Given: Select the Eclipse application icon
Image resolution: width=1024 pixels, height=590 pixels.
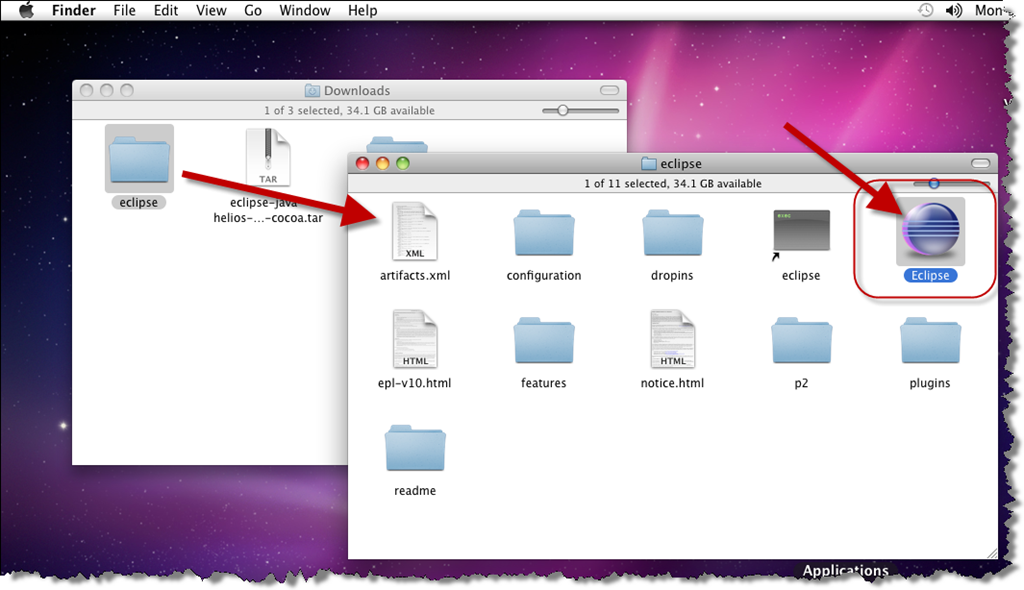Looking at the screenshot, I should (x=930, y=231).
